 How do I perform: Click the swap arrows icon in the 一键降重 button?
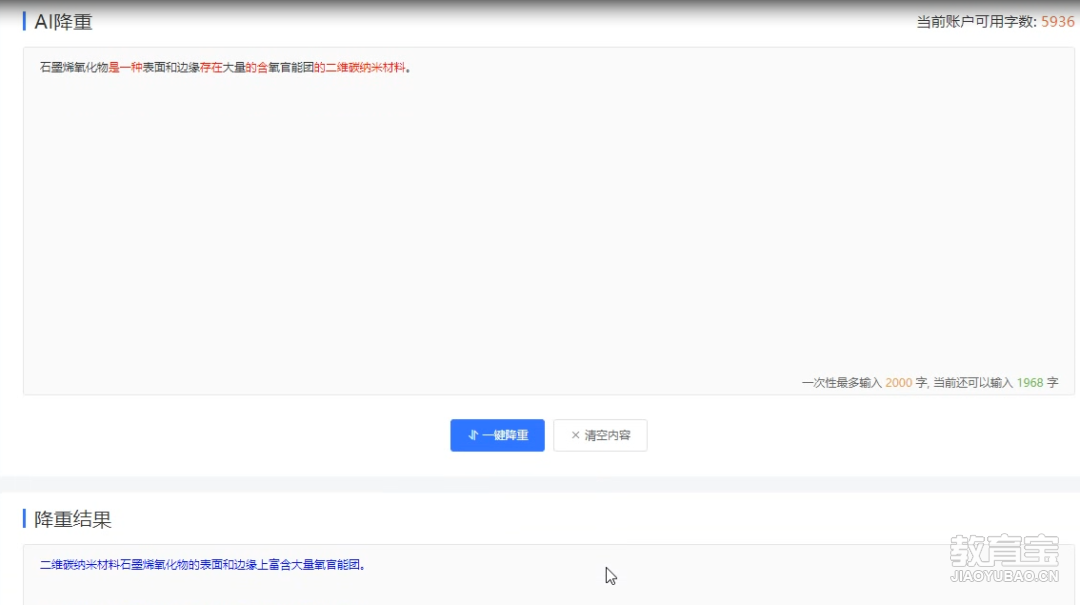point(472,435)
